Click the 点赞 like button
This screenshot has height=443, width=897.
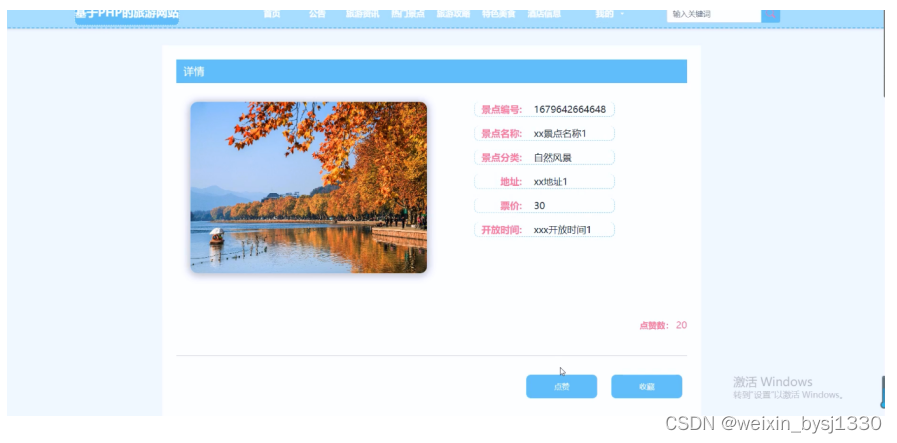(561, 386)
